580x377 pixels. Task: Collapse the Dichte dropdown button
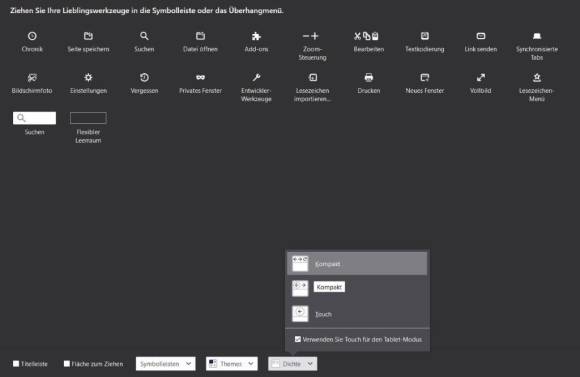click(293, 364)
